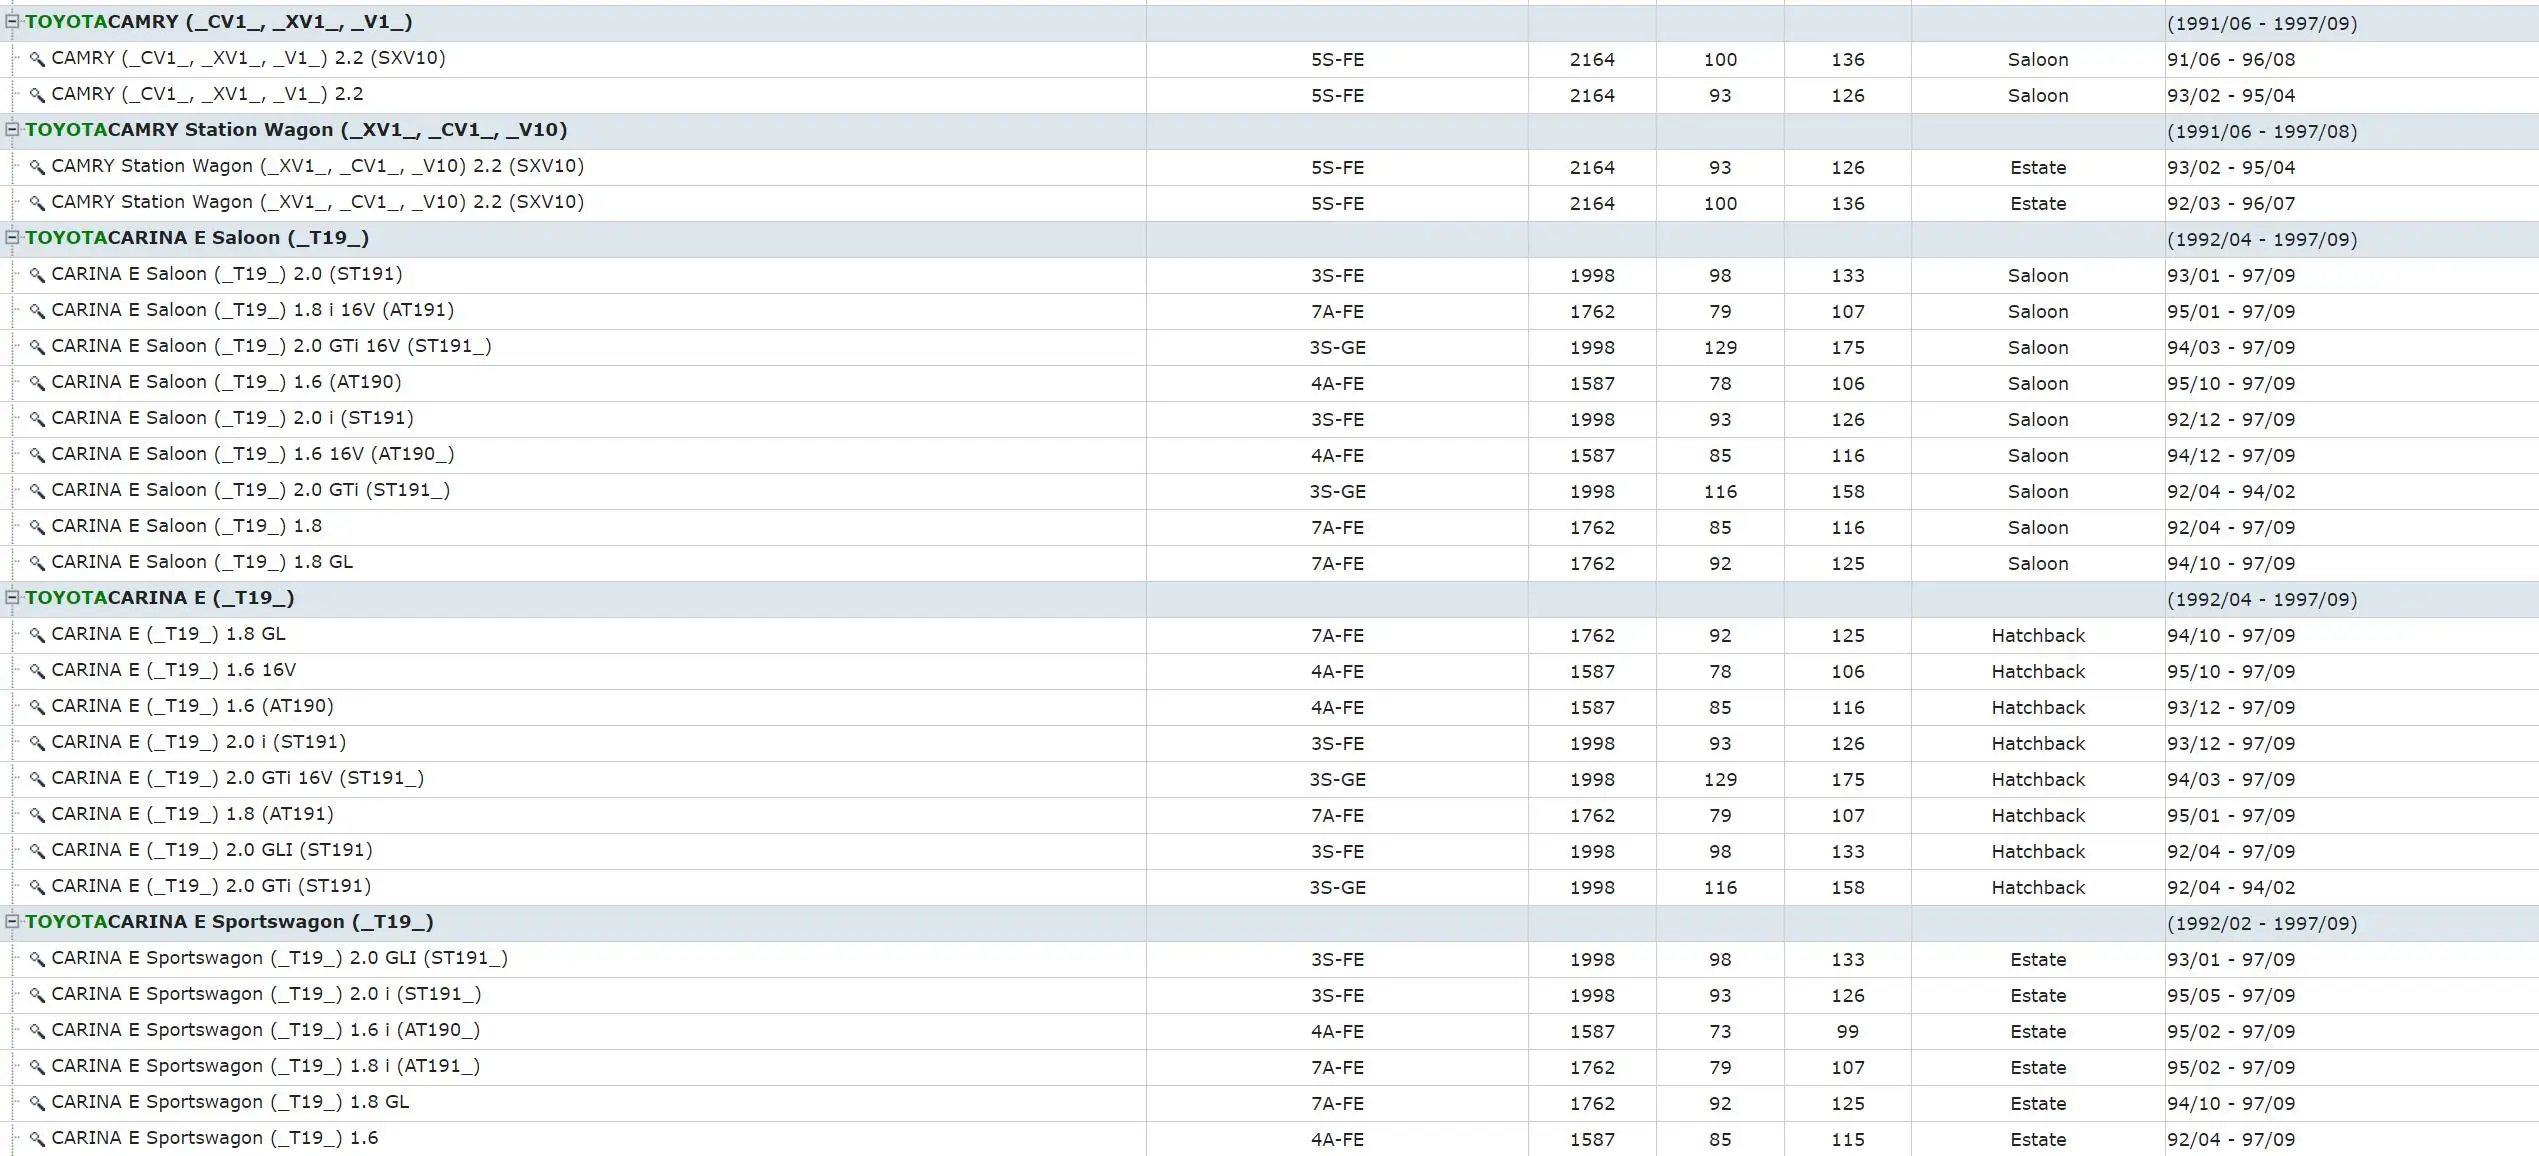Open magnifier for CARINA E Saloon 2.0 GTi 16V
Screen dimensions: 2539x1156
pyautogui.click(x=37, y=347)
